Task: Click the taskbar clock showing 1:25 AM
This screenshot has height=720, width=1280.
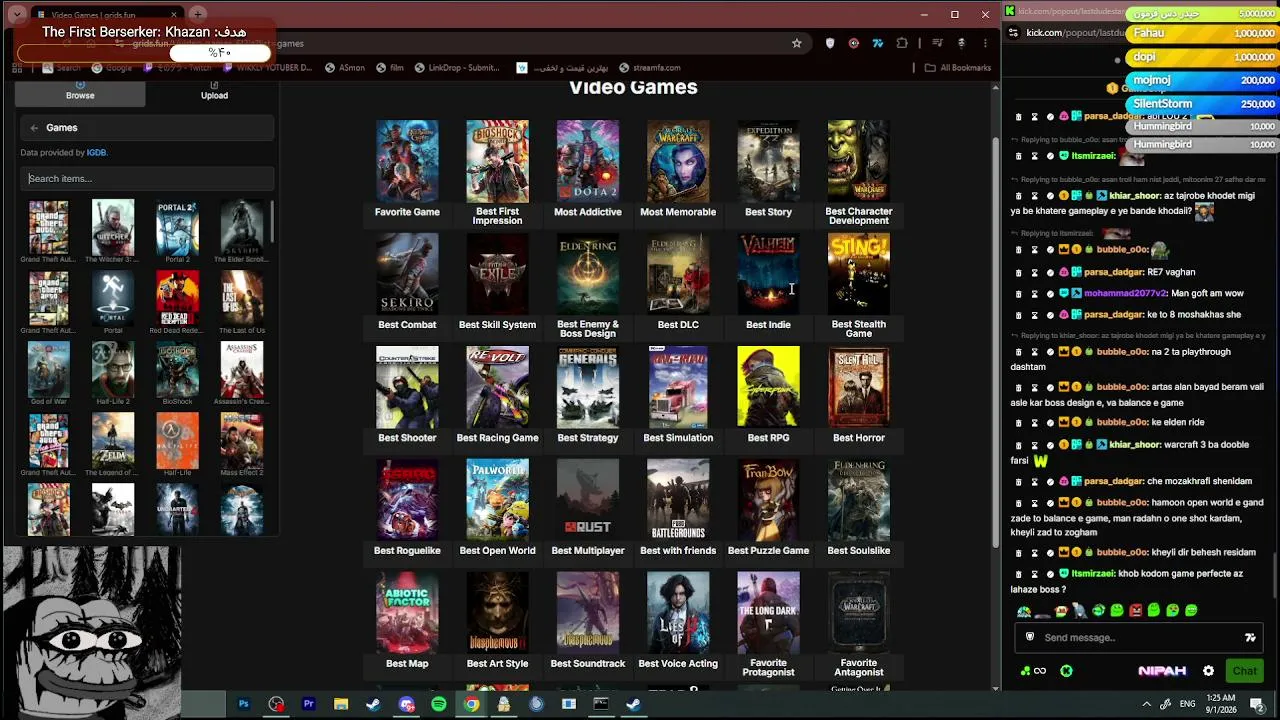Action: coord(1220,704)
